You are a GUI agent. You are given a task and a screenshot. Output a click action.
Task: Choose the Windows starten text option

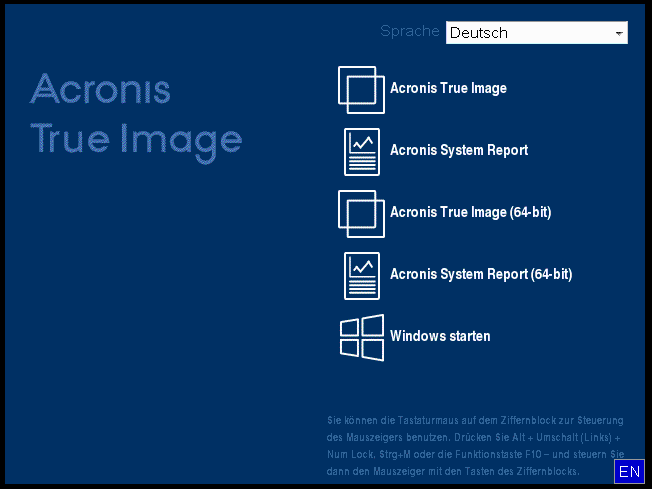tap(440, 336)
